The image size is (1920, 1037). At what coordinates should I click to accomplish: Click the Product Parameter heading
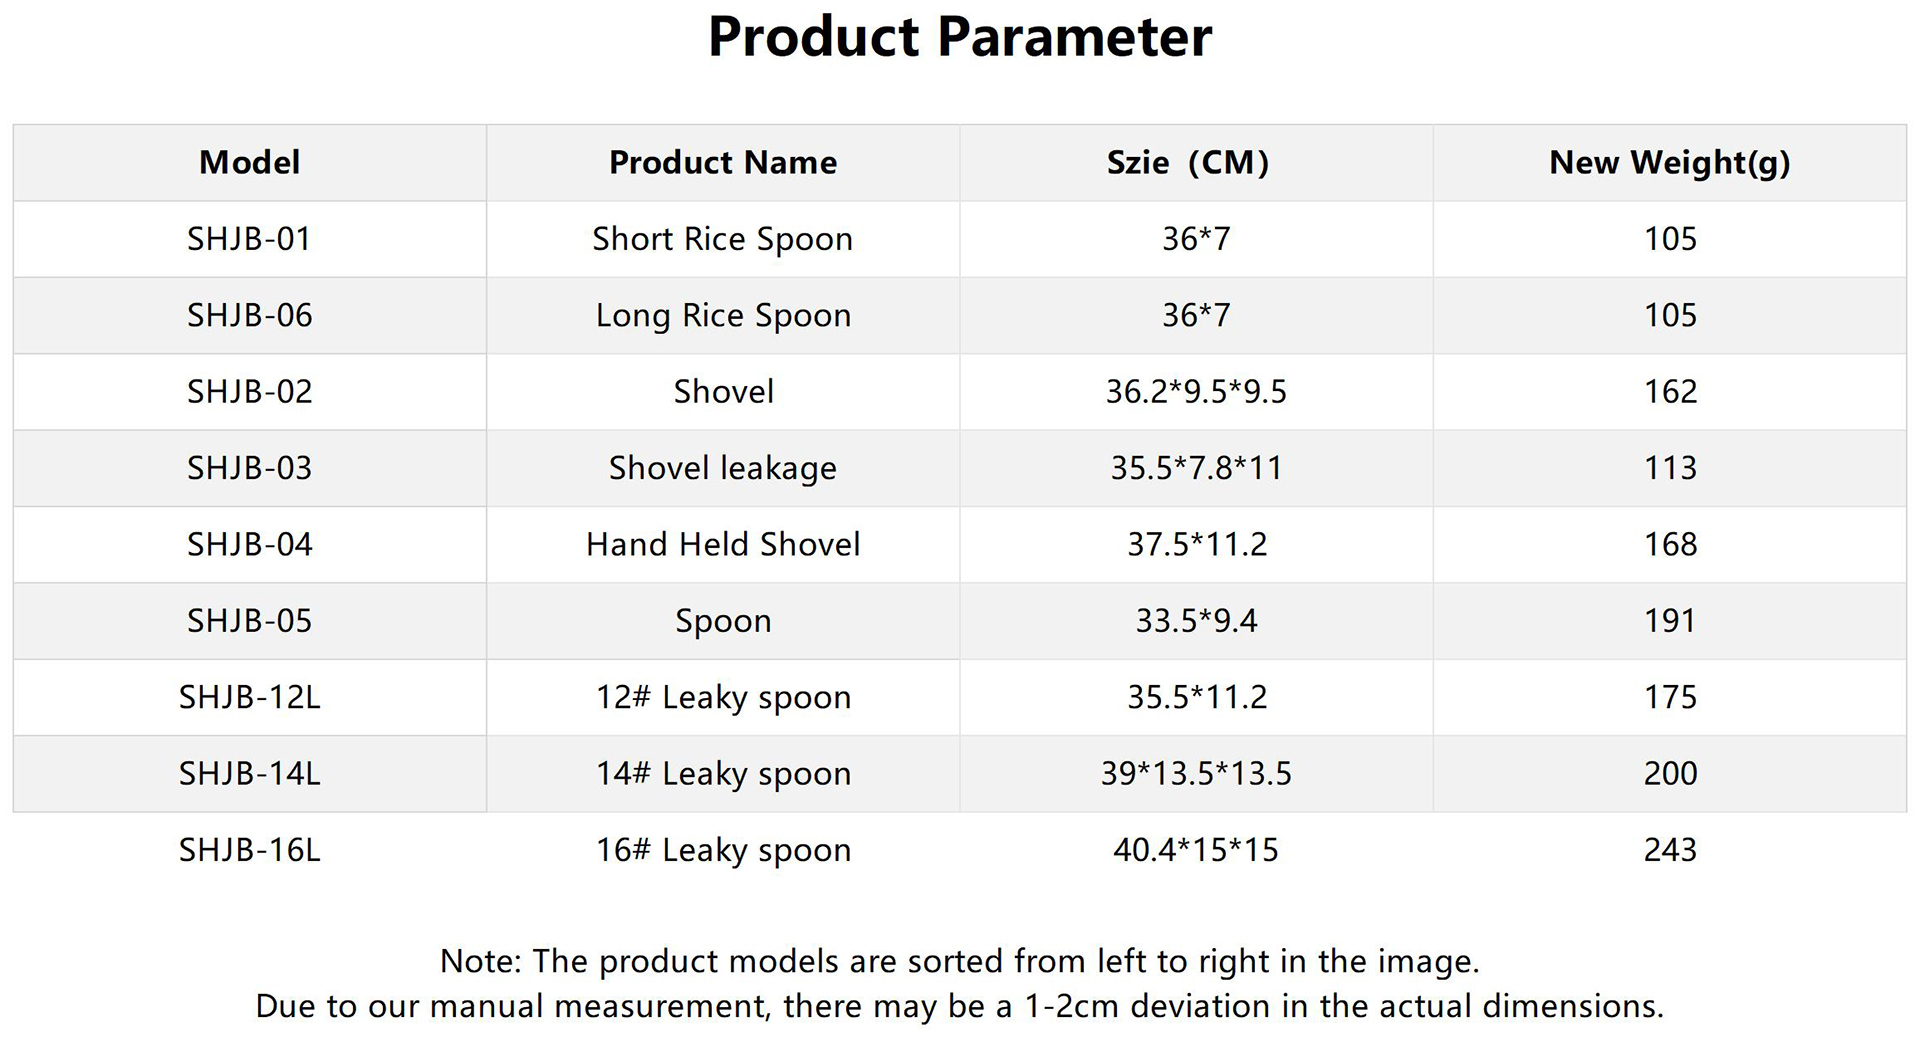[959, 37]
